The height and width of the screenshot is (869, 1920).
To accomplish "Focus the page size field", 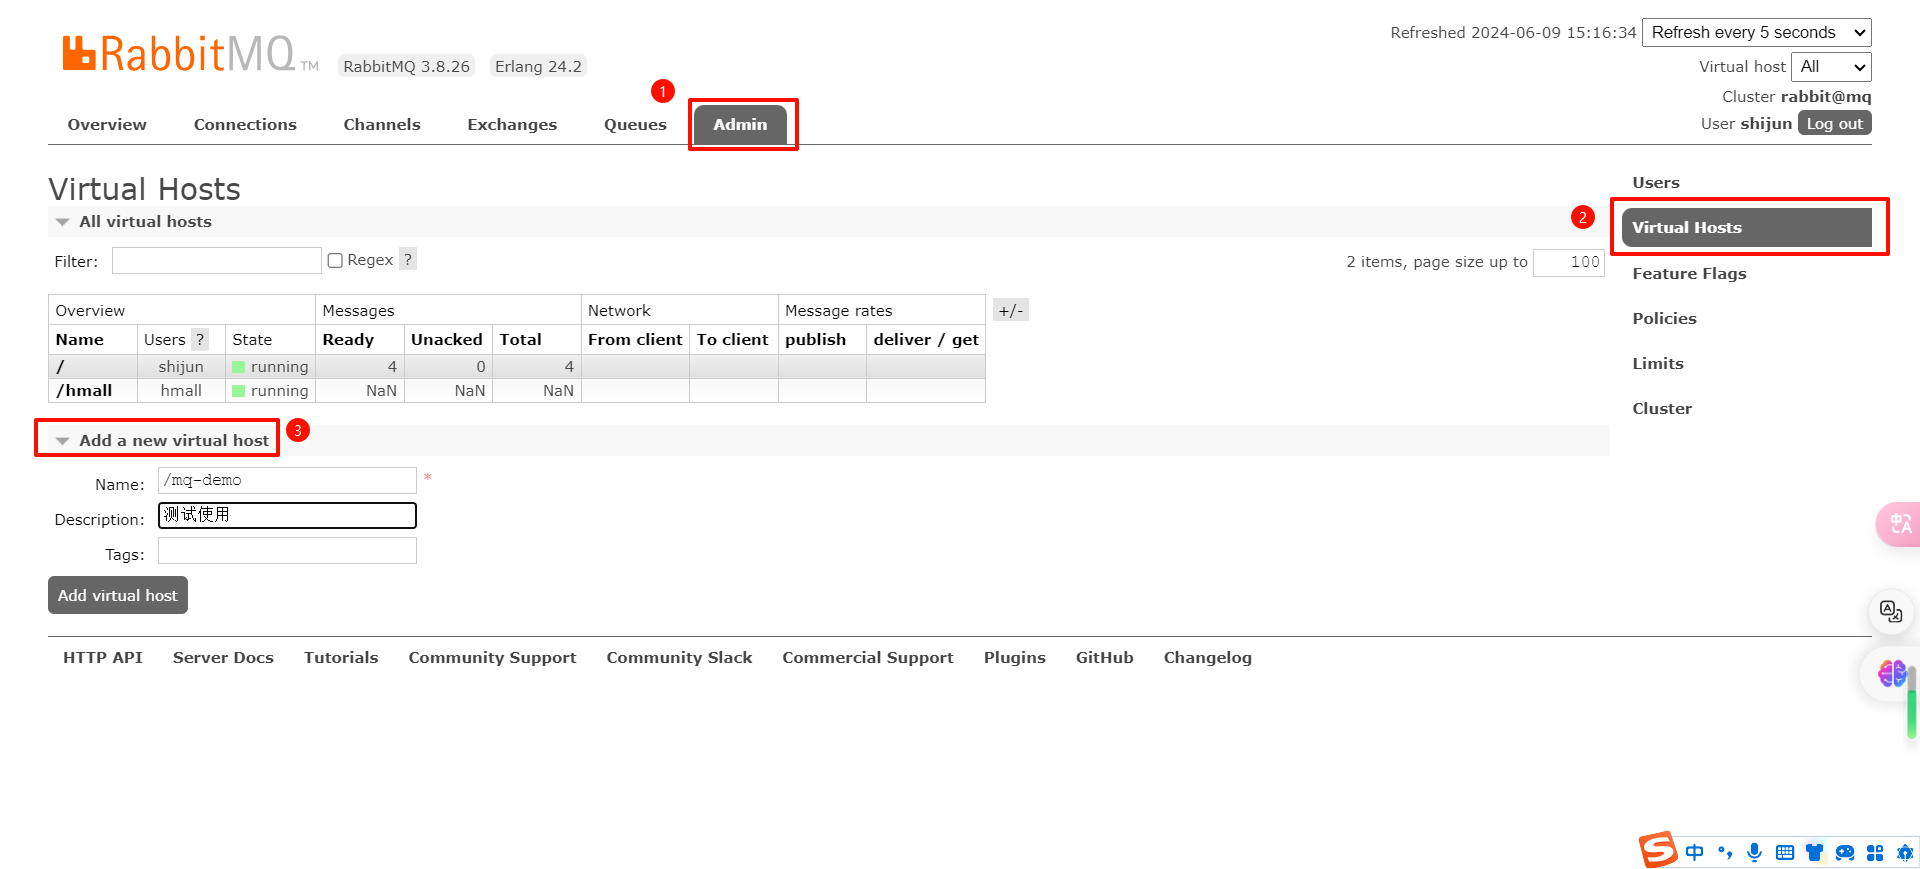I will pos(1569,262).
